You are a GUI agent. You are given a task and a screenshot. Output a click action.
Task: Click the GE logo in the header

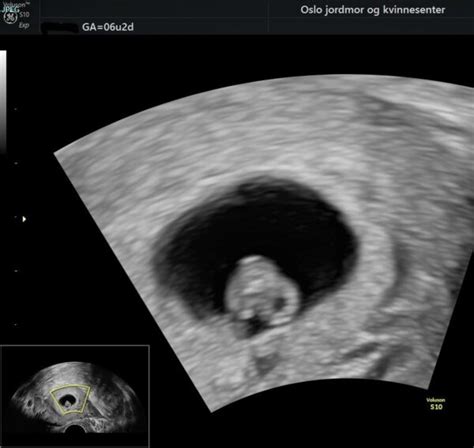pyautogui.click(x=10, y=17)
